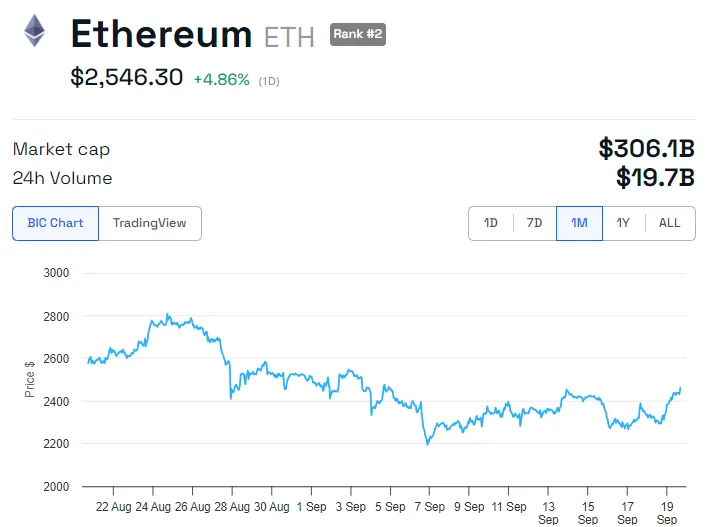Image resolution: width=727 pixels, height=527 pixels.
Task: Click the $306.1B market cap value
Action: (x=646, y=148)
